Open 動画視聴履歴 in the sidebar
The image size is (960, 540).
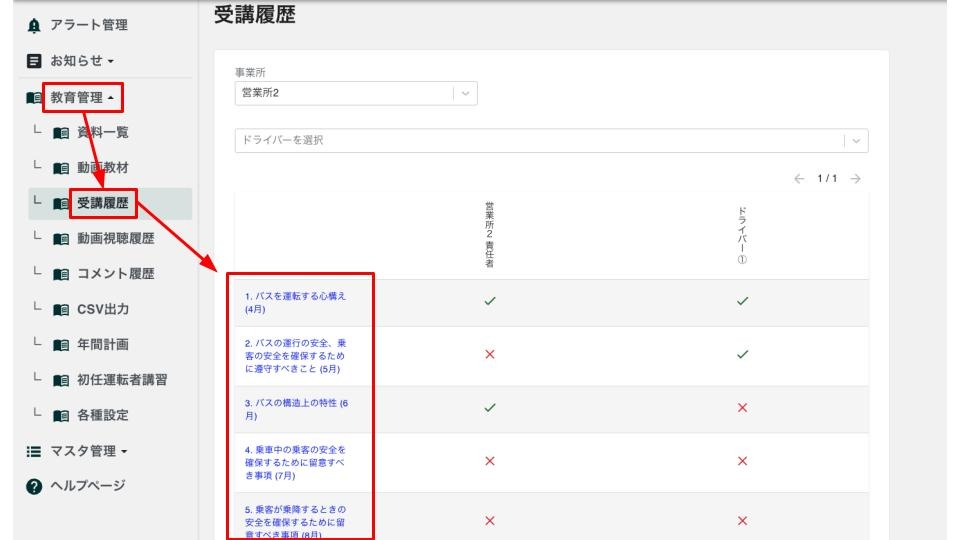click(x=115, y=239)
